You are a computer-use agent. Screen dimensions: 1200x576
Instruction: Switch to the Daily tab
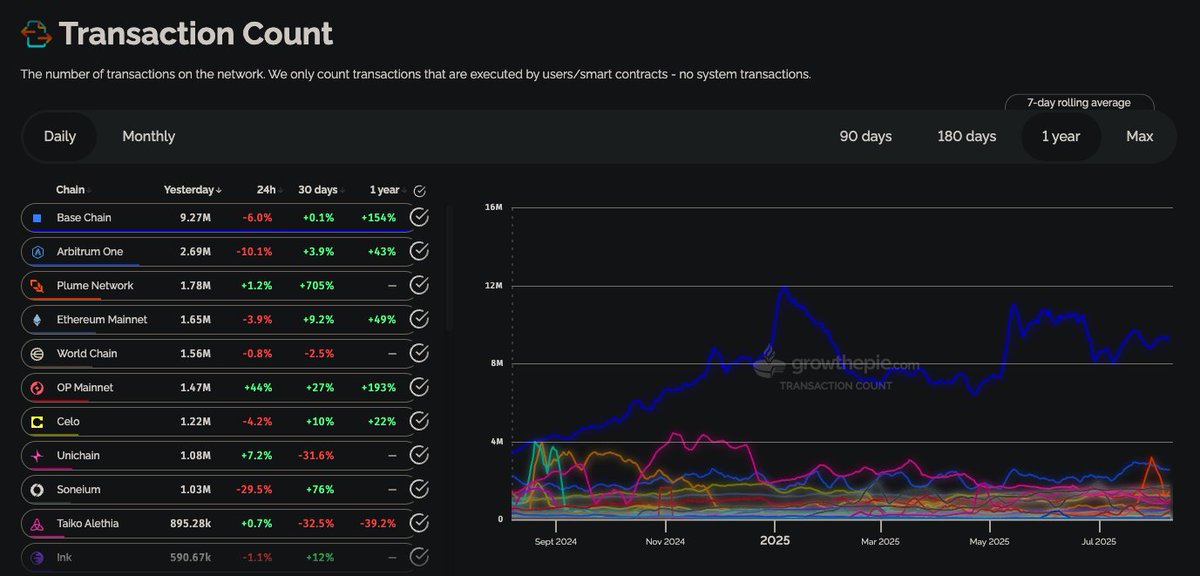tap(60, 137)
